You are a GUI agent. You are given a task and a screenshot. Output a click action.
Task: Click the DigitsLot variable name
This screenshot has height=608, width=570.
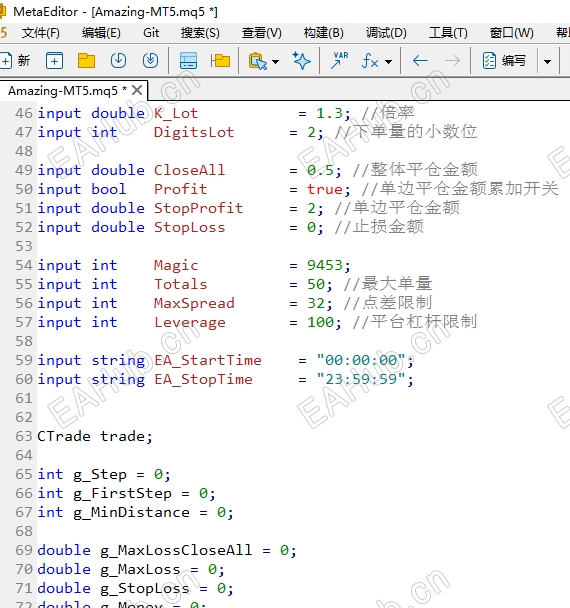coord(194,132)
